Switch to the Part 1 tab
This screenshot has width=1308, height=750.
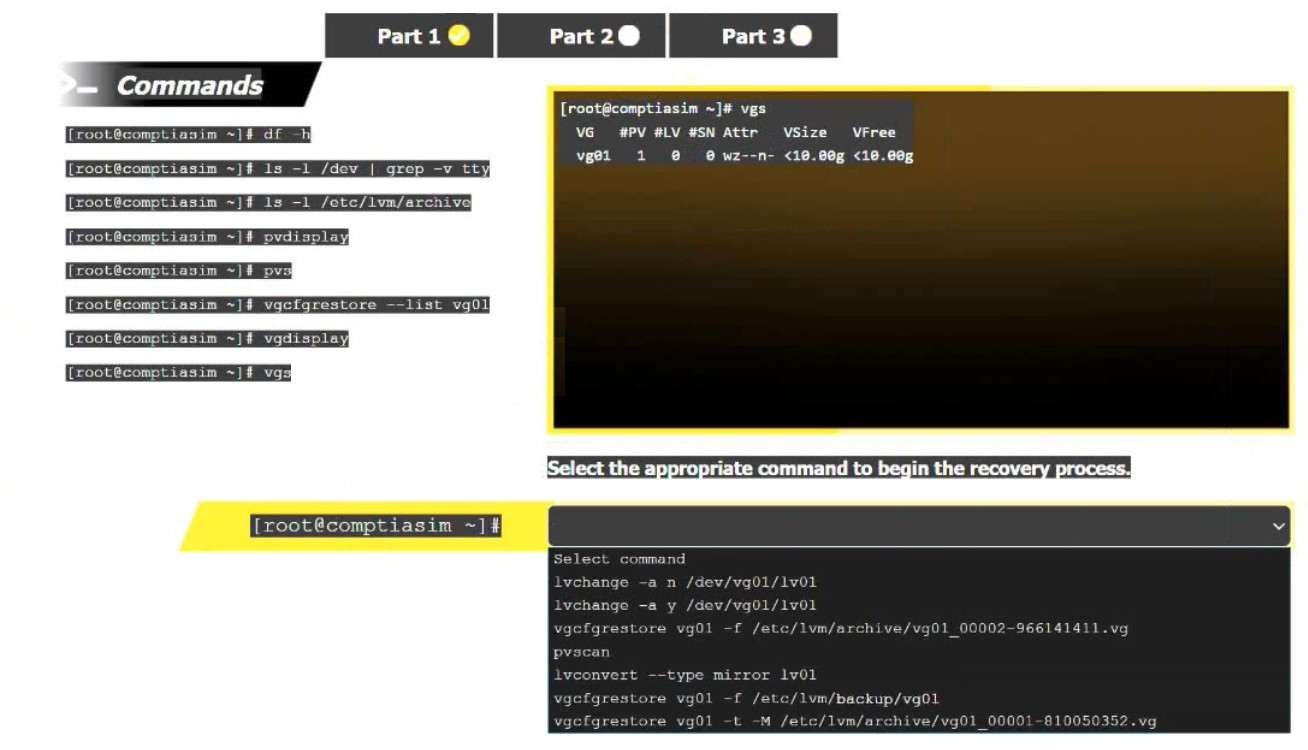click(x=410, y=36)
